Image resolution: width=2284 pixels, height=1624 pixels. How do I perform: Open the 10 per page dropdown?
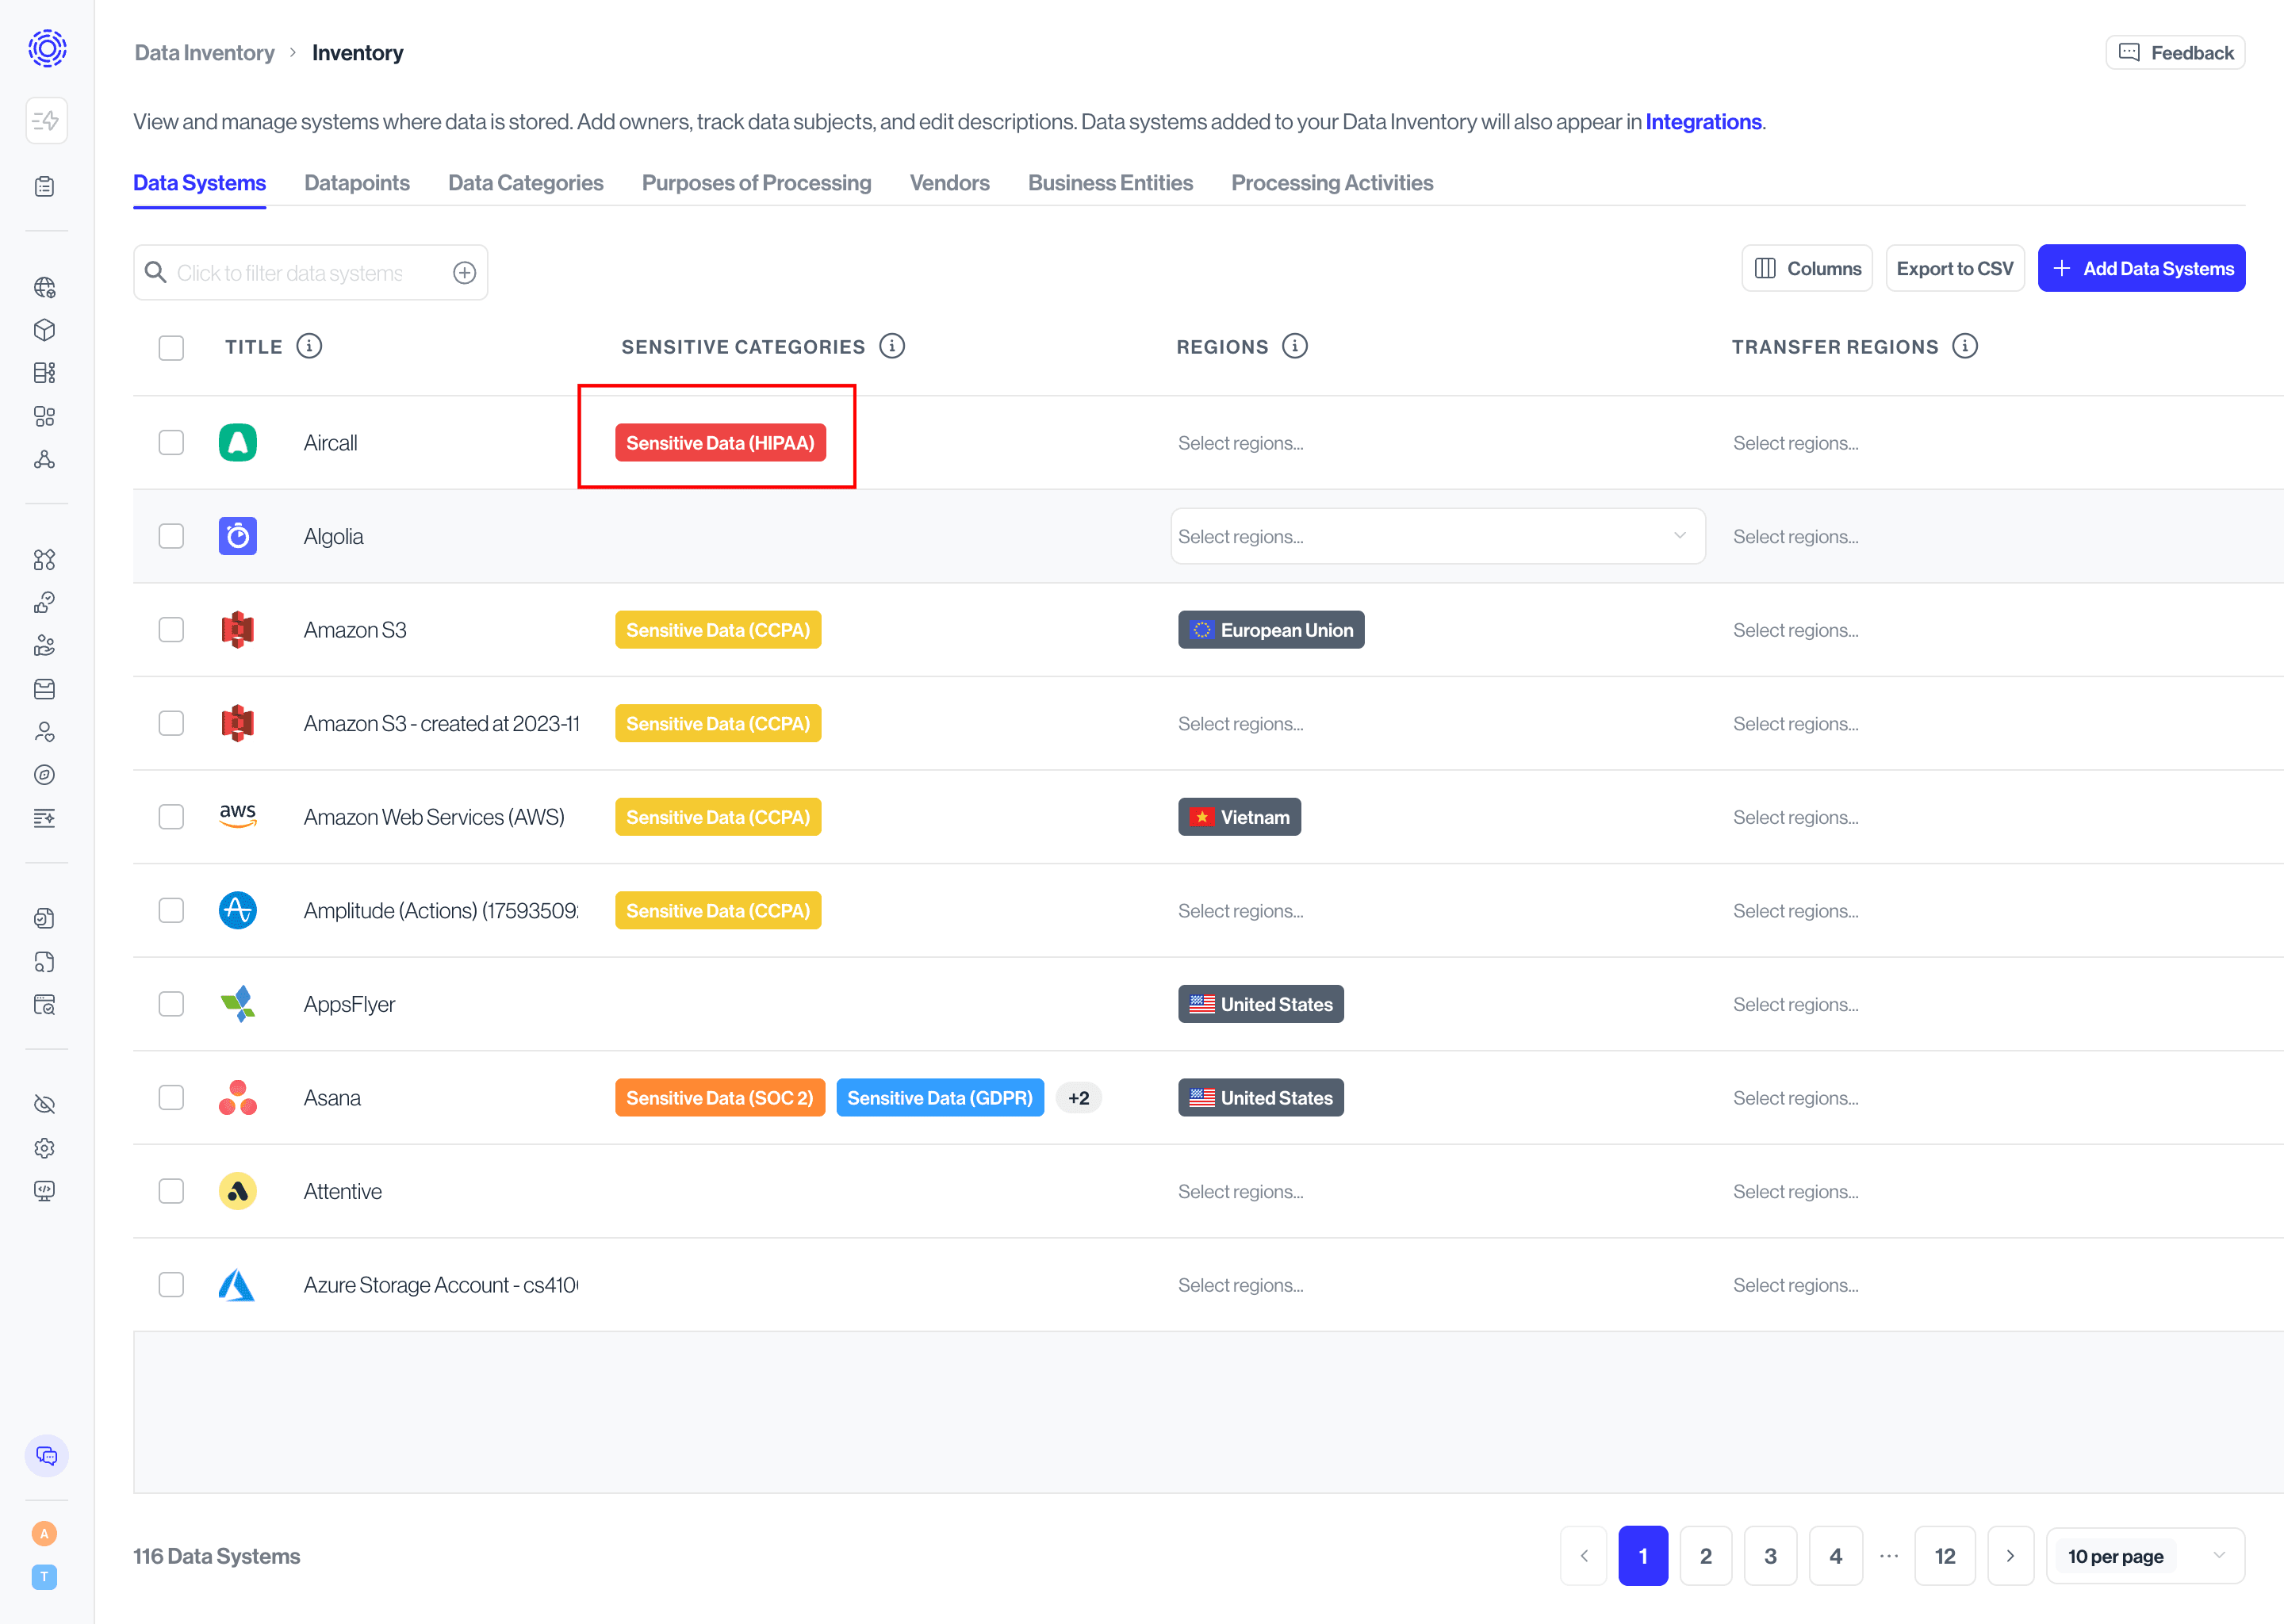pos(2145,1556)
